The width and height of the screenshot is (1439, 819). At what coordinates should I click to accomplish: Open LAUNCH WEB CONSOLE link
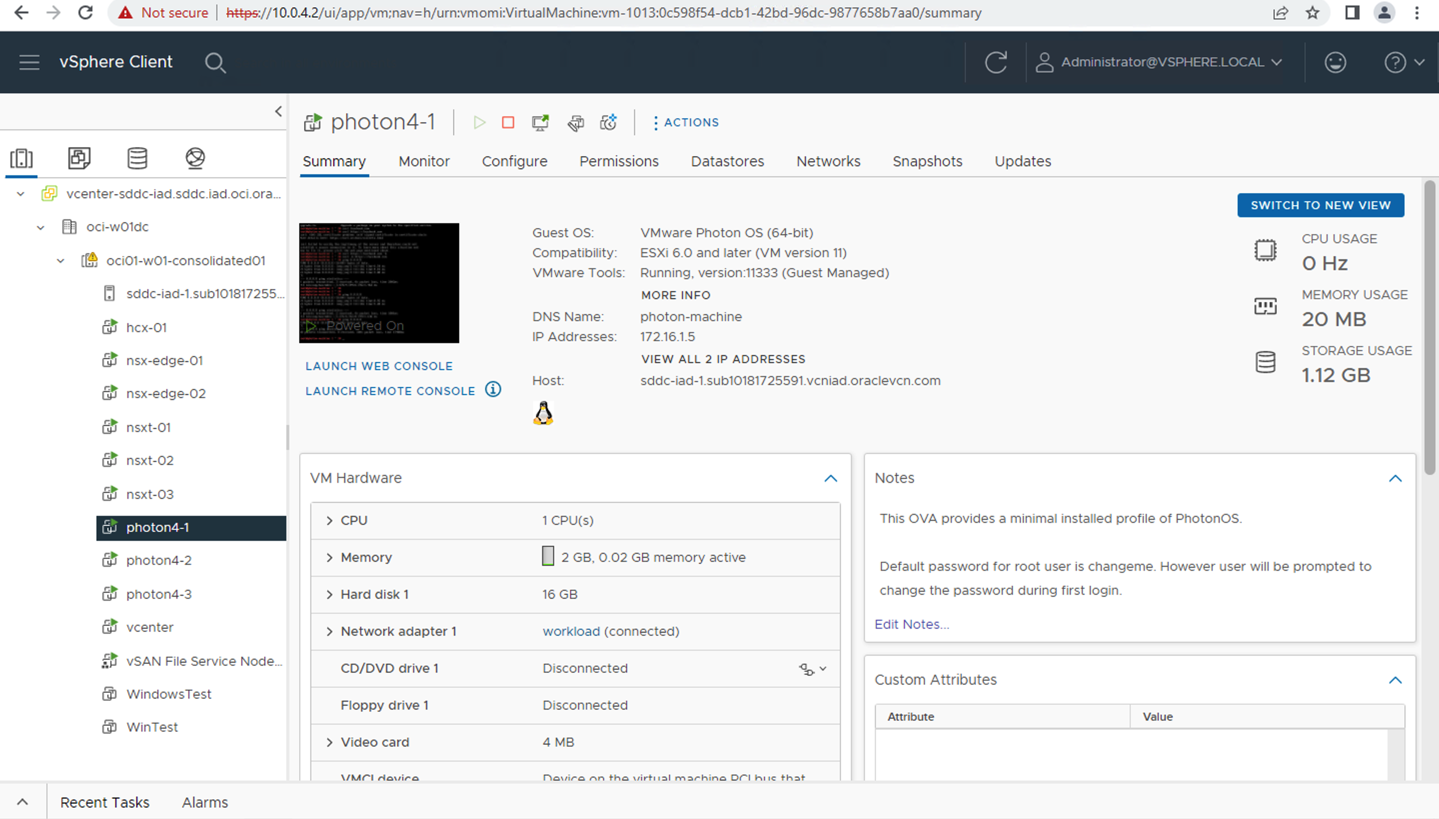coord(378,366)
